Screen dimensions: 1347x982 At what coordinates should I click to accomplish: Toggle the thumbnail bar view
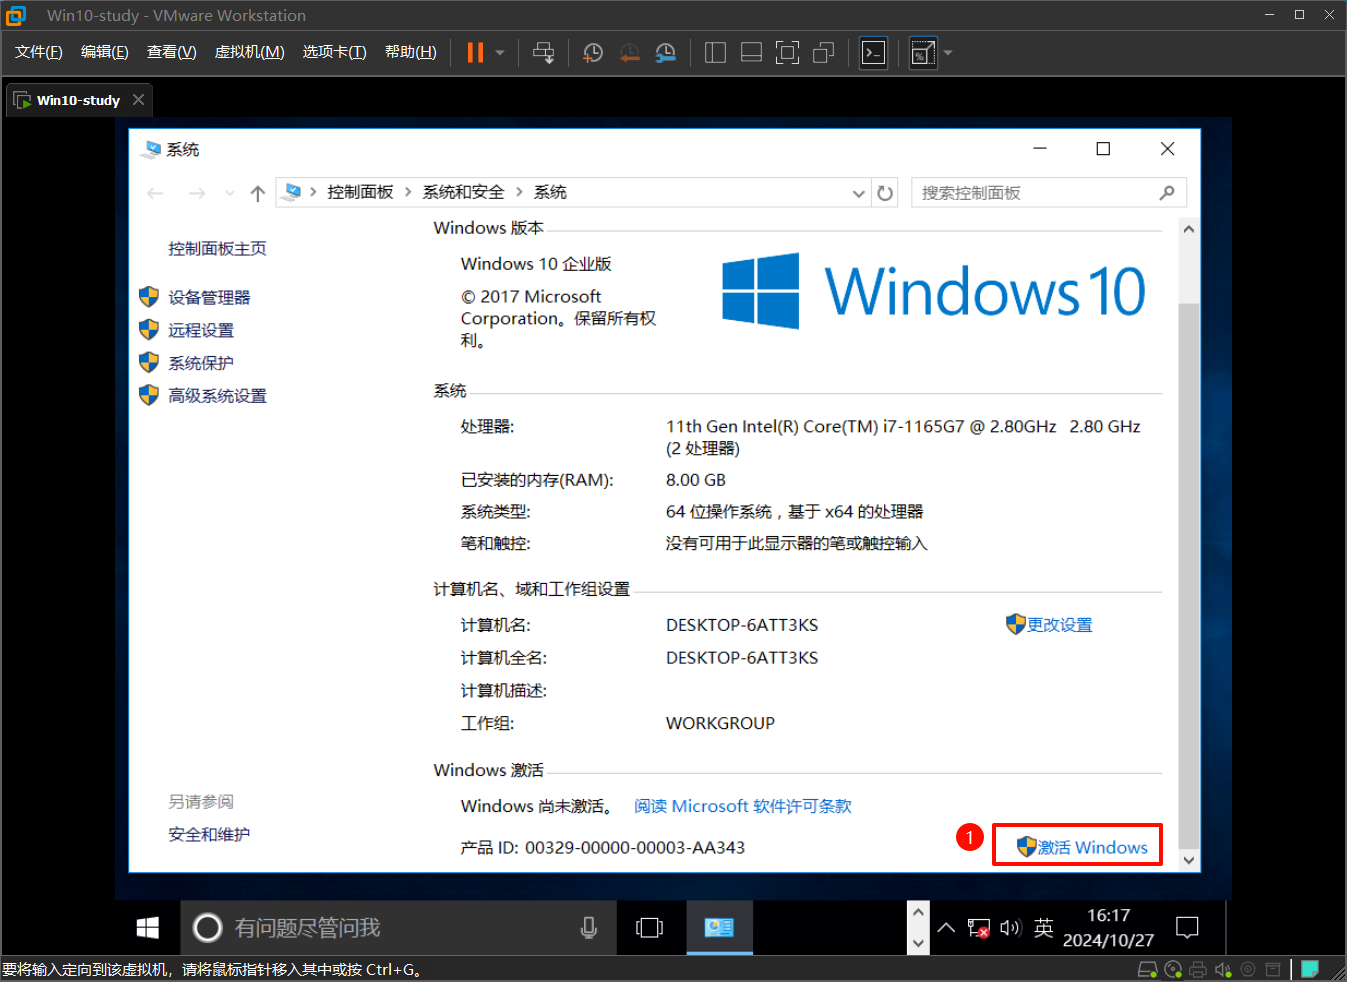pos(751,53)
